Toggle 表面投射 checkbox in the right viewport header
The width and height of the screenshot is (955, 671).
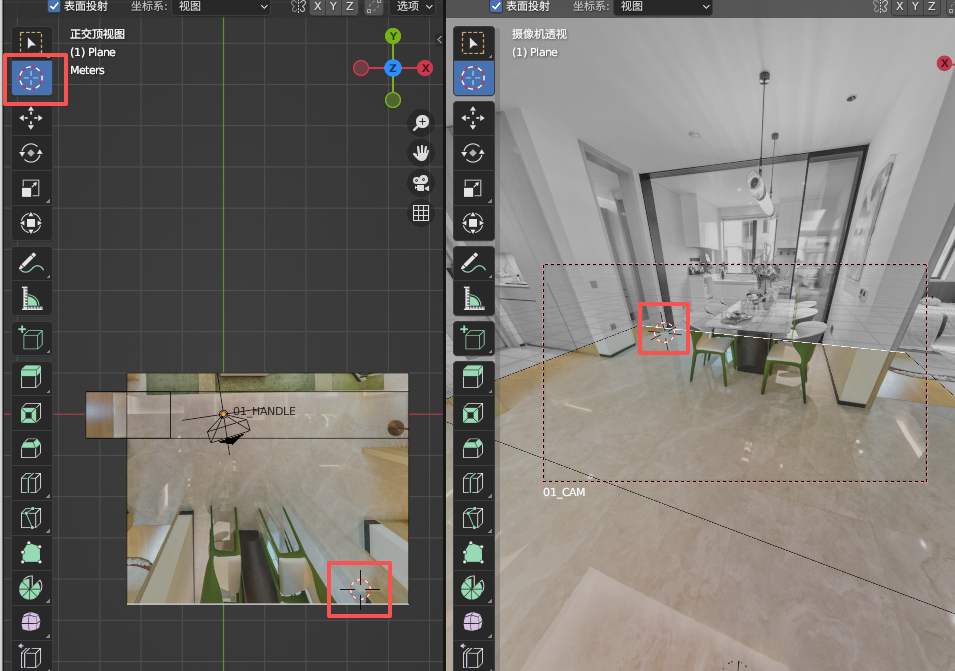pyautogui.click(x=497, y=6)
